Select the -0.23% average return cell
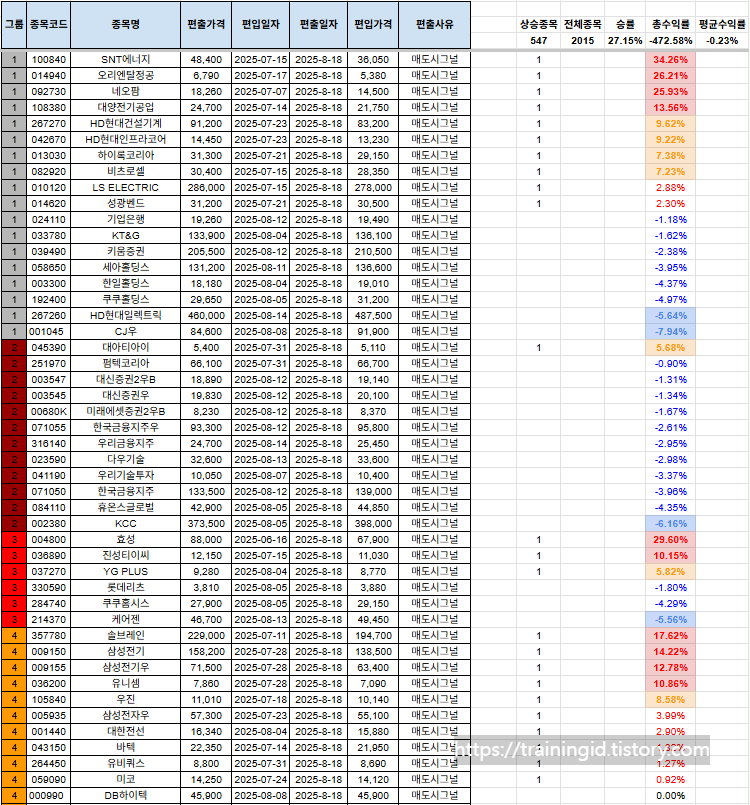The image size is (750, 805). [722, 41]
